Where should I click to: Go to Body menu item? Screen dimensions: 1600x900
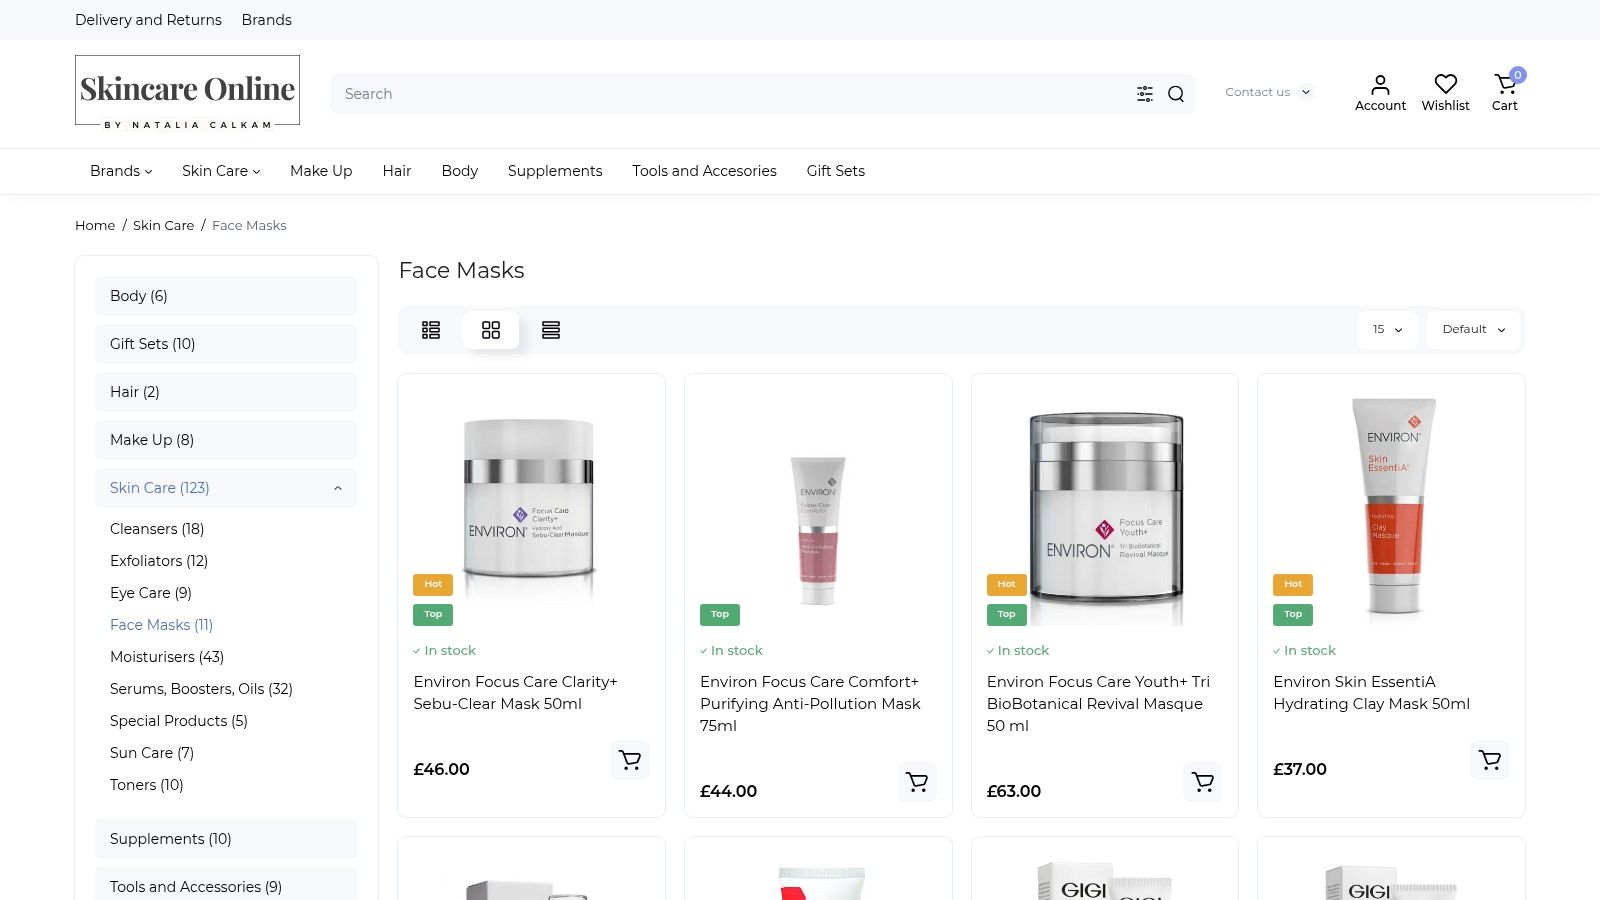point(460,171)
